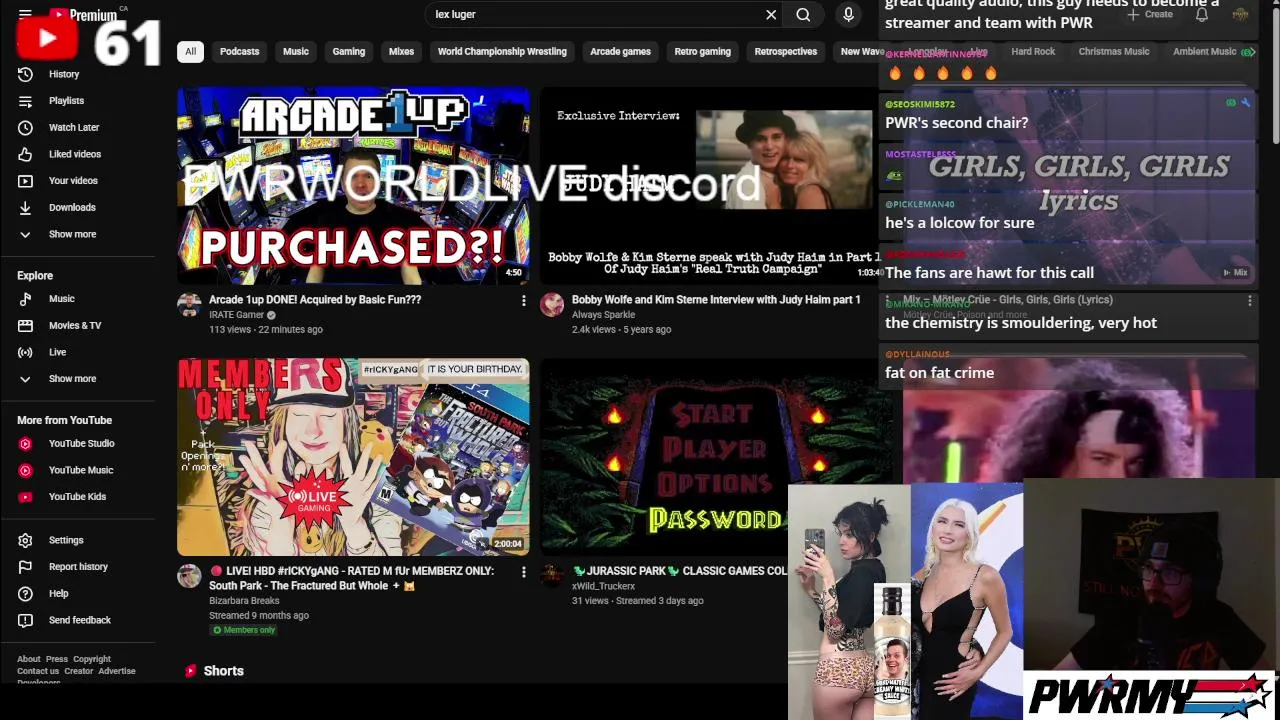Viewport: 1280px width, 720px height.
Task: Open title 'Arcade 1up DONE! Acquired by Basic Fun???'
Action: pos(315,300)
